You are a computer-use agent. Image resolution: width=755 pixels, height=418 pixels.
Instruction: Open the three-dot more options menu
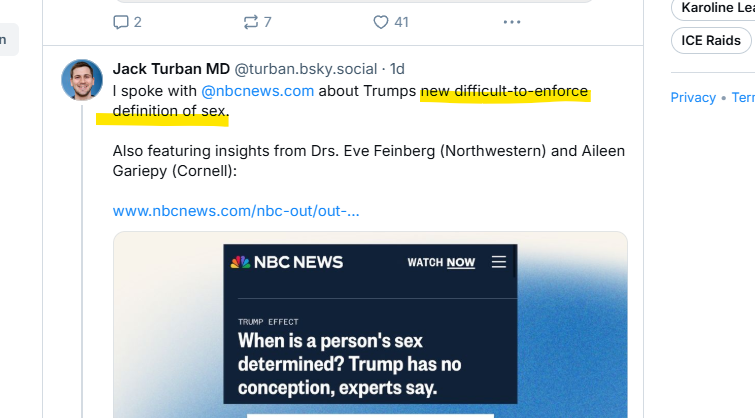click(x=512, y=22)
